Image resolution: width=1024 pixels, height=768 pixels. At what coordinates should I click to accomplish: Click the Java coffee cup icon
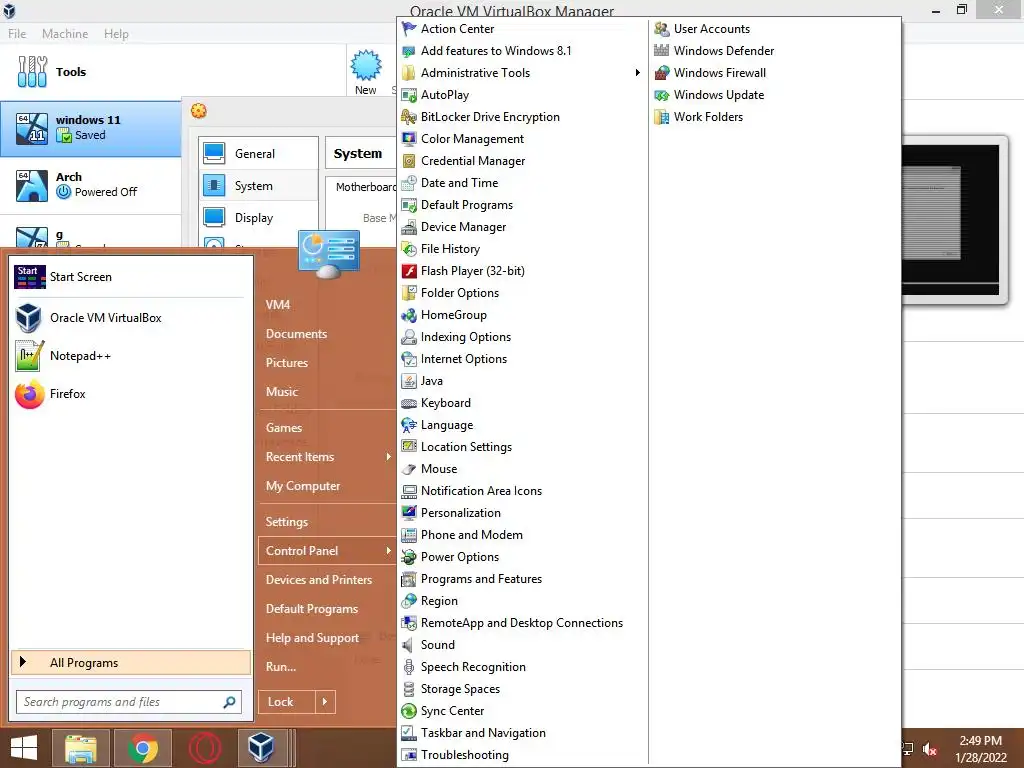pyautogui.click(x=409, y=381)
